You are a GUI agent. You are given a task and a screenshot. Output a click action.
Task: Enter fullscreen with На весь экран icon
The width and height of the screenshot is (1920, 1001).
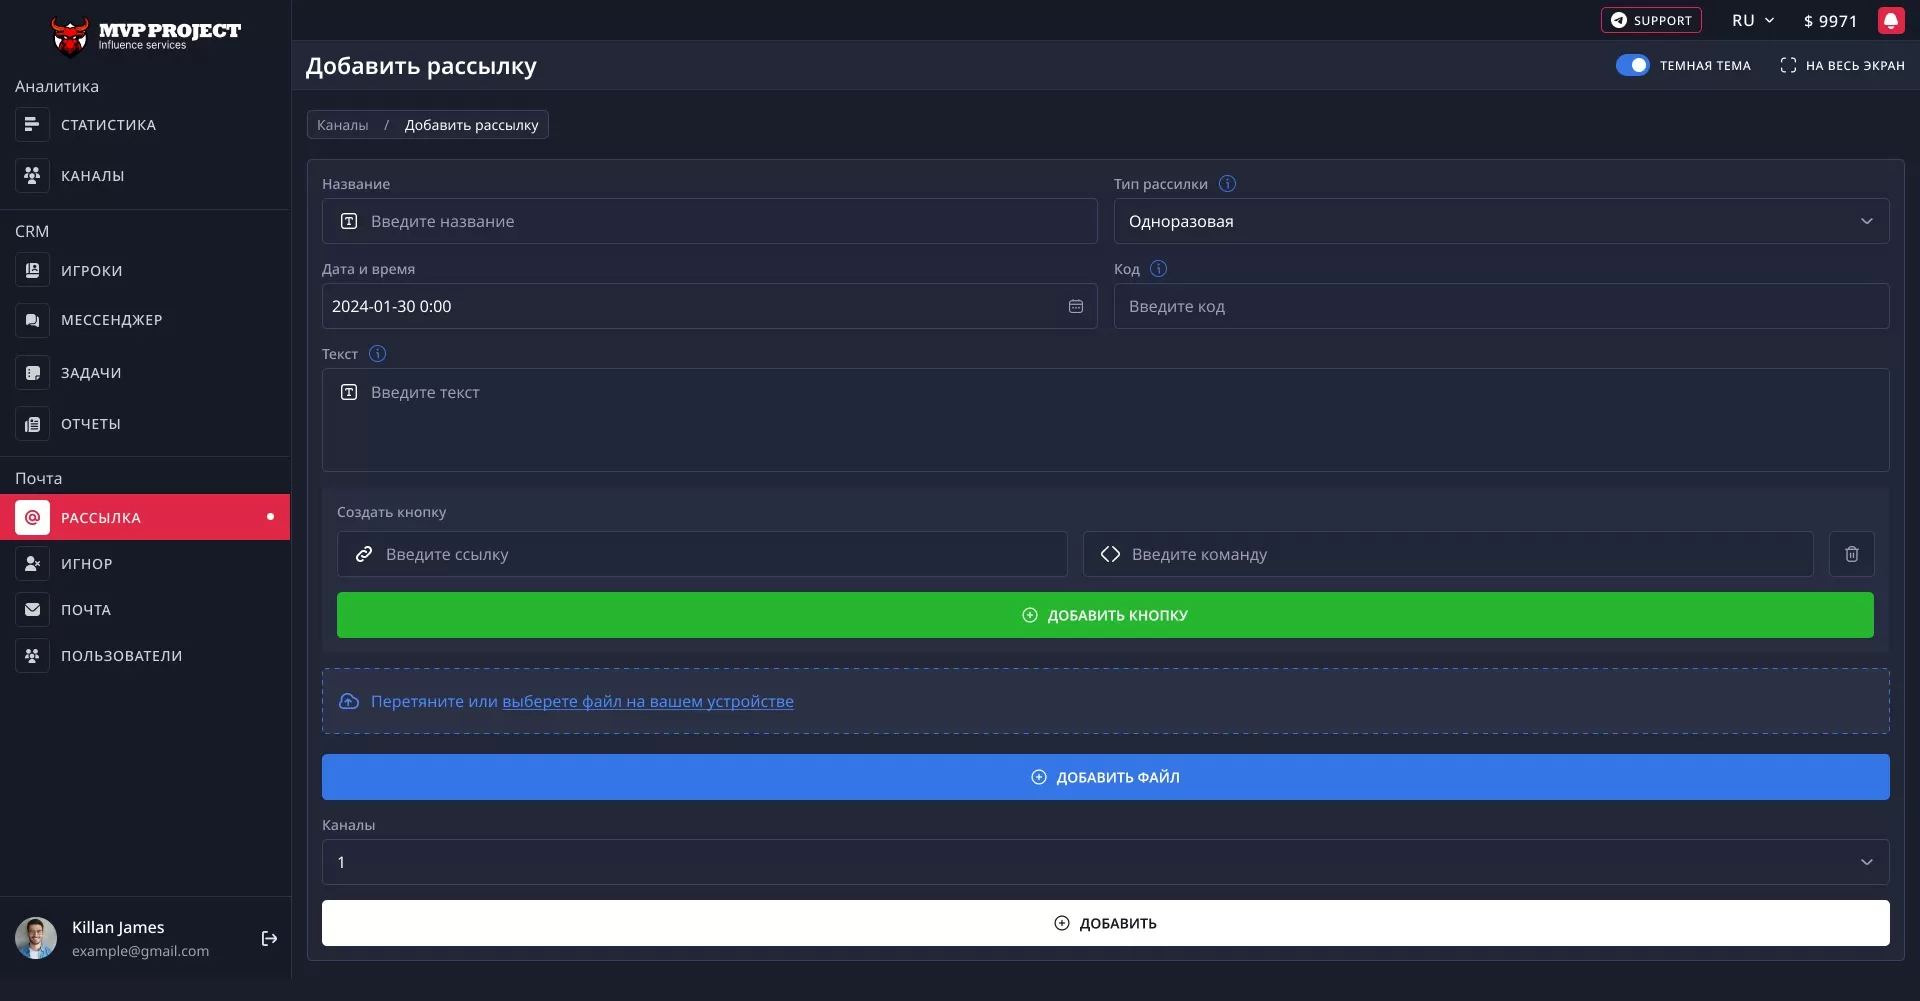[x=1788, y=65]
